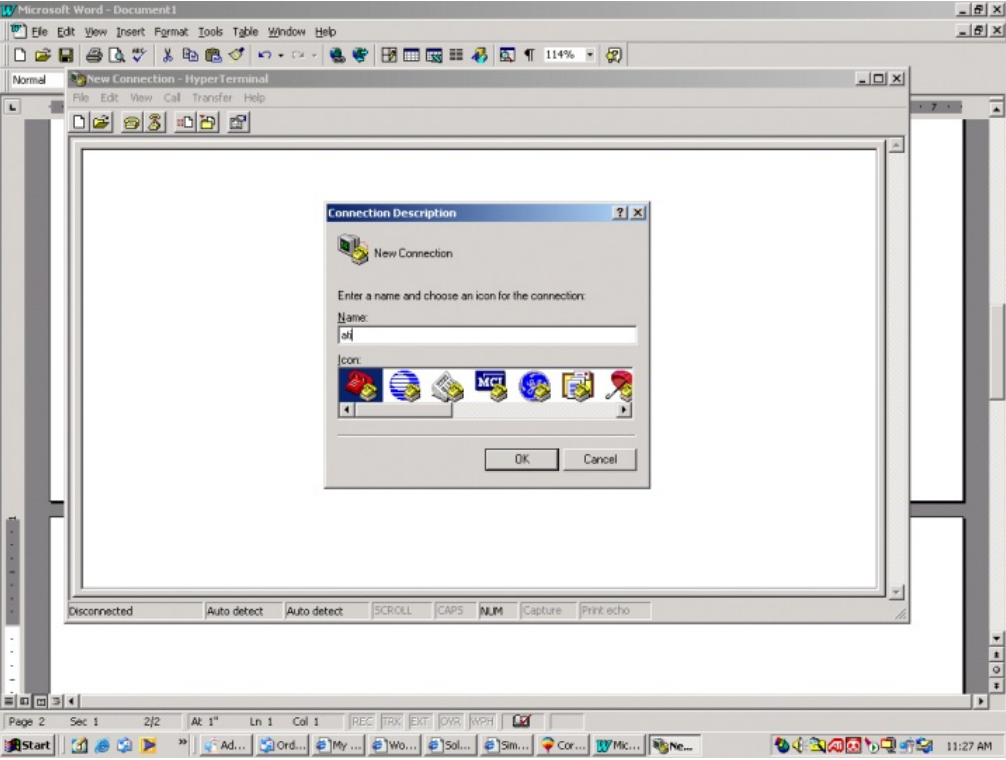Open the Word Format menu

click(x=171, y=31)
